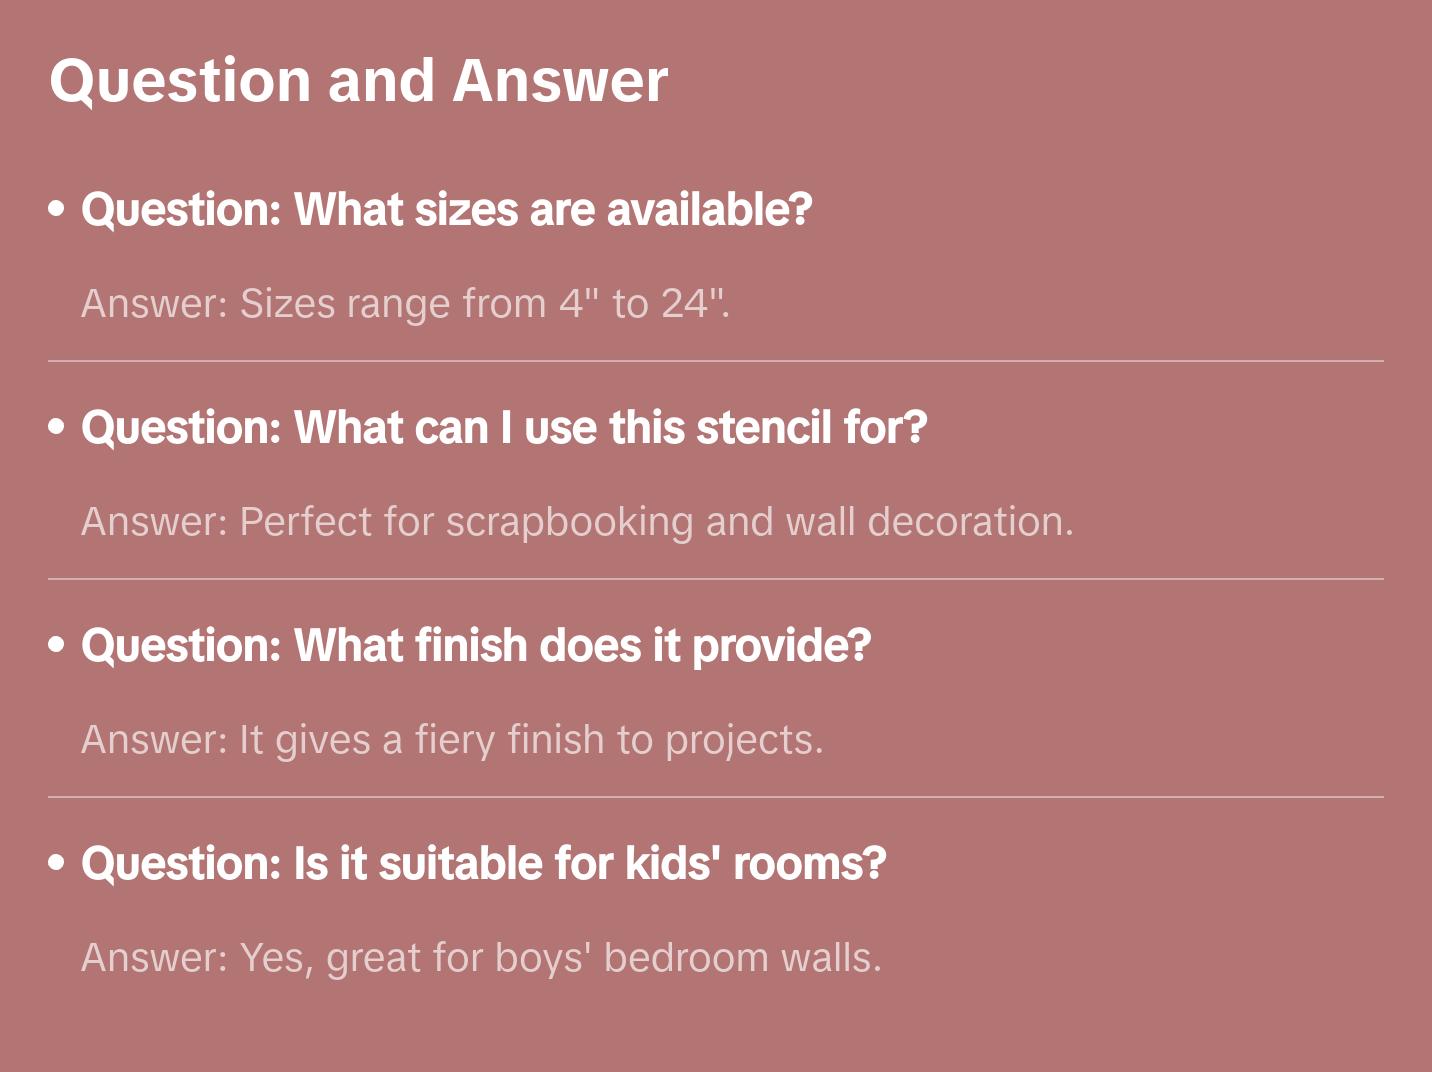Screen dimensions: 1432x1072
Task: Click the bullet before the sizes question
Action: tap(57, 209)
